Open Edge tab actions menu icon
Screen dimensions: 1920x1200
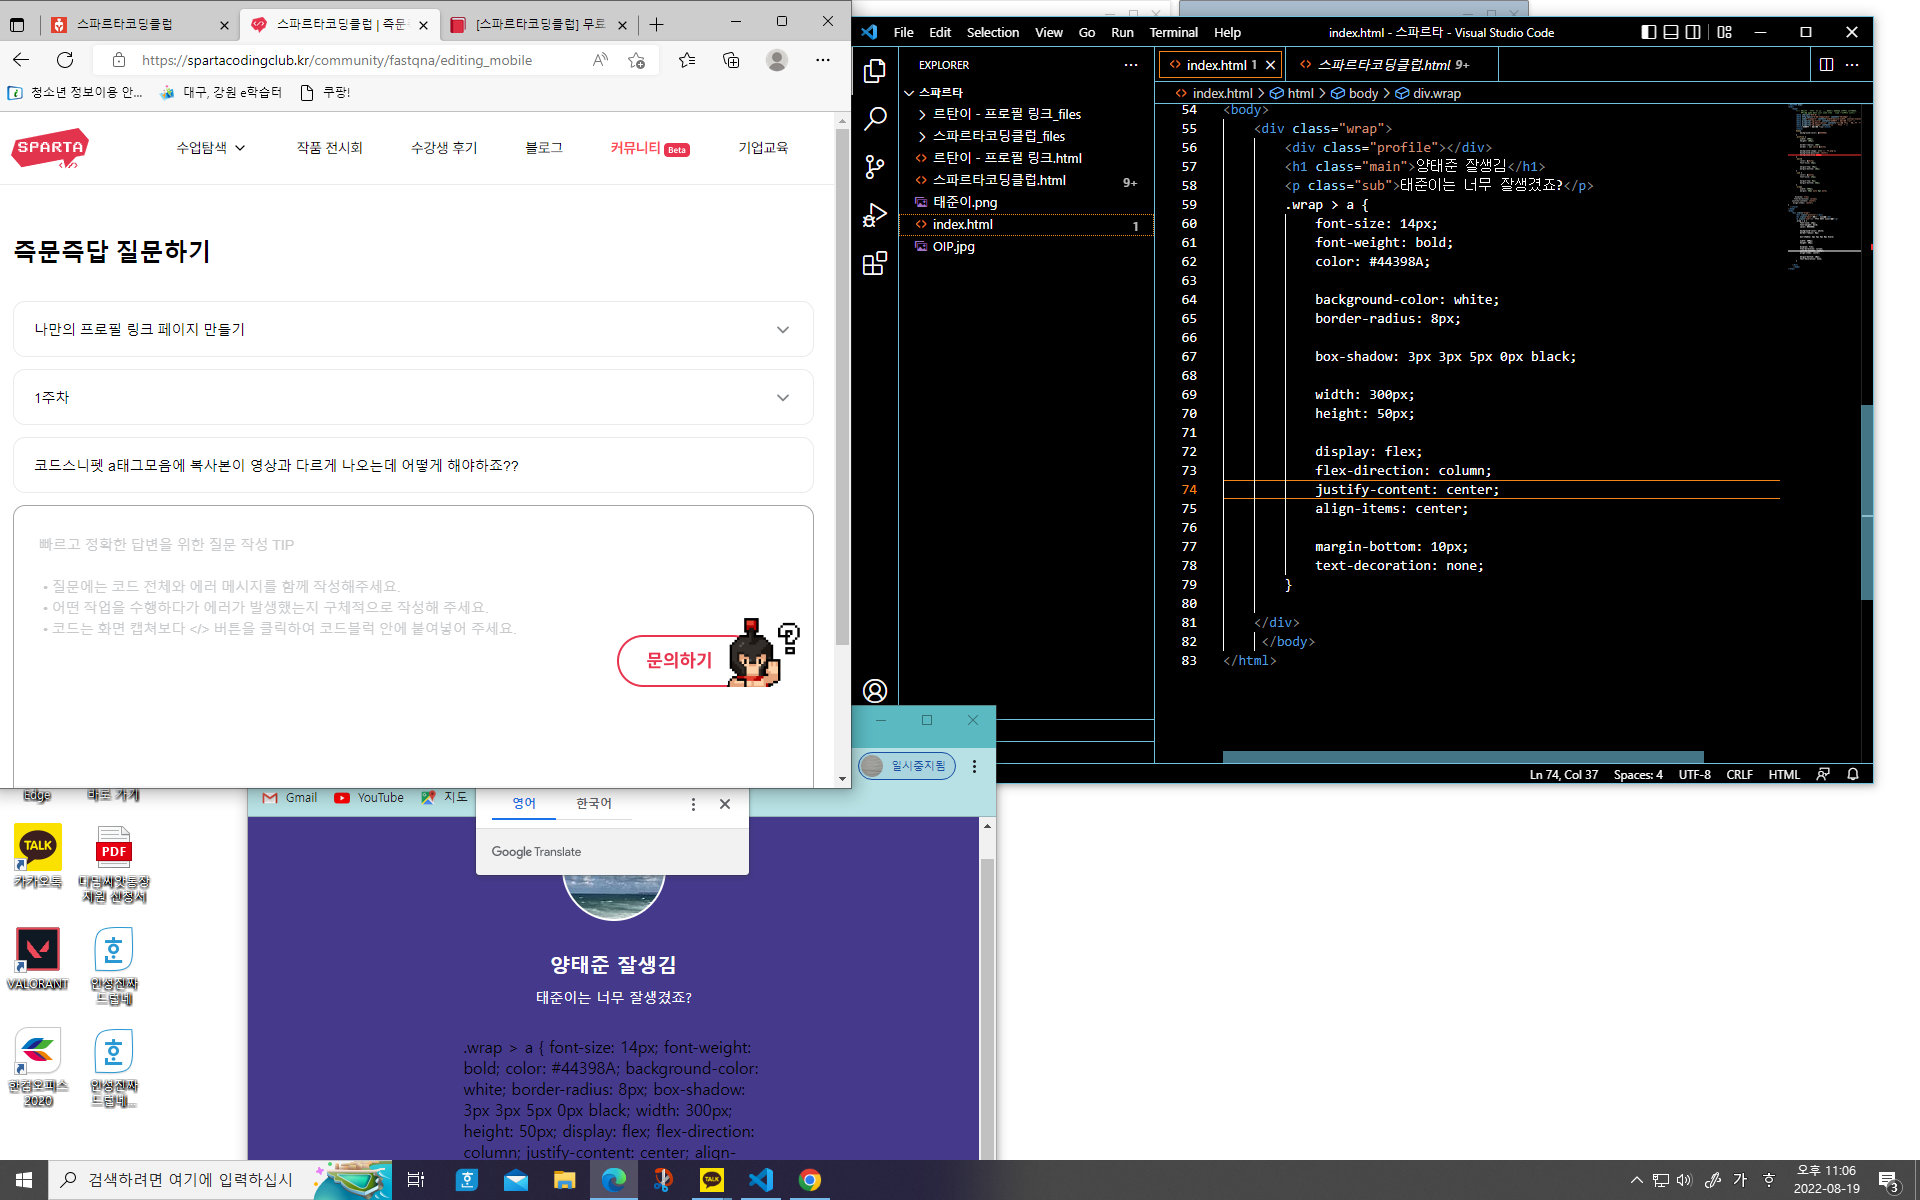pos(17,24)
